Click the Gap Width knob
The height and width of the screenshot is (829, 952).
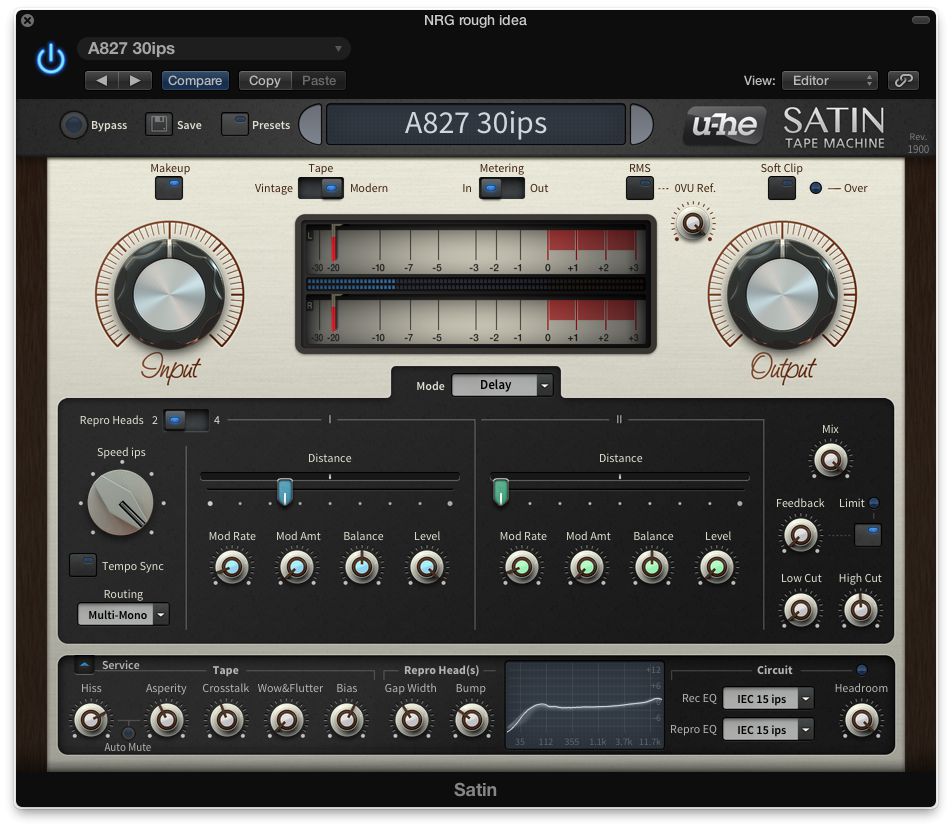click(411, 720)
